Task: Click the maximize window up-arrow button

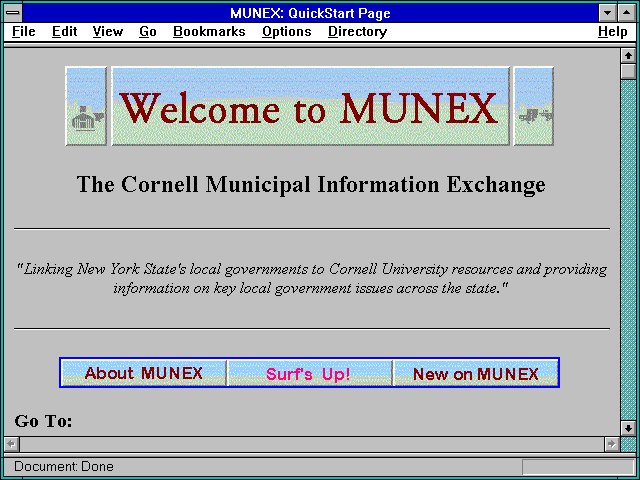Action: point(627,13)
